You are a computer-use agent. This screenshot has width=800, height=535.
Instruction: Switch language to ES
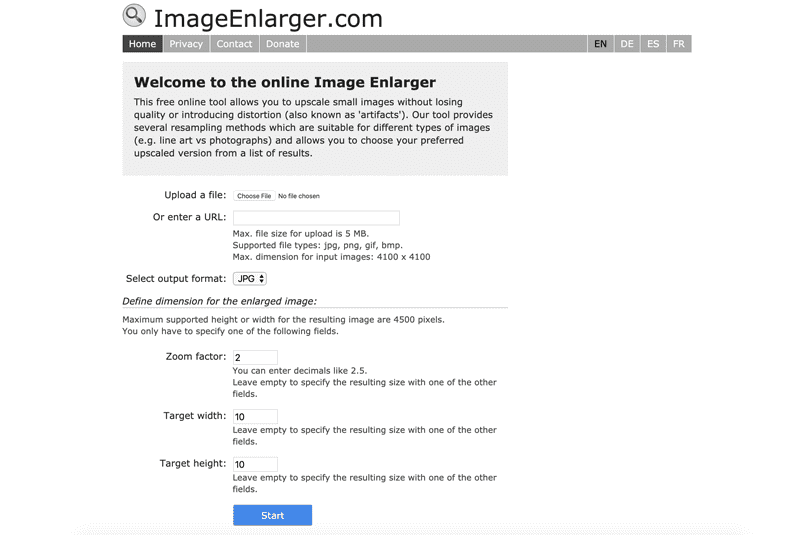coord(653,44)
